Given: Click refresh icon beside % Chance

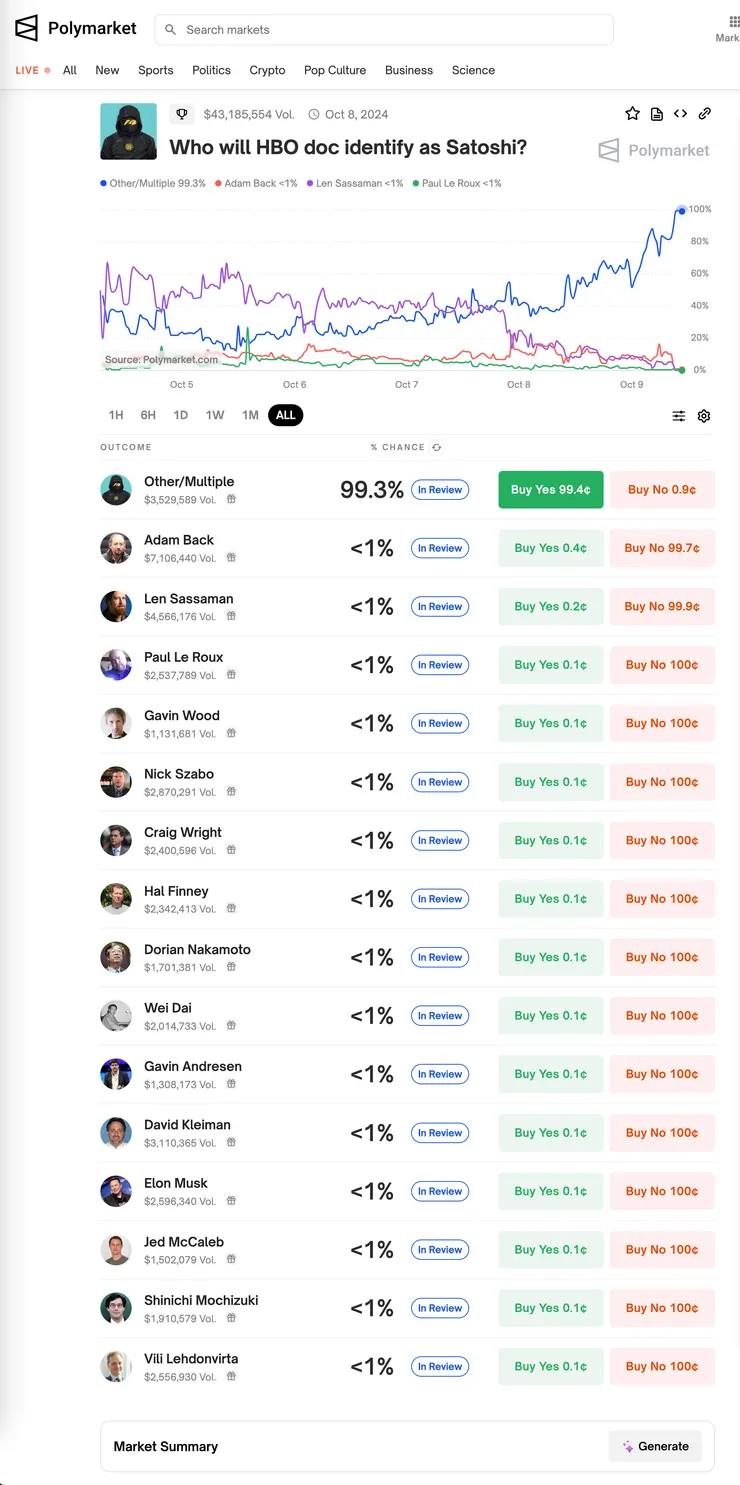Looking at the screenshot, I should [437, 447].
